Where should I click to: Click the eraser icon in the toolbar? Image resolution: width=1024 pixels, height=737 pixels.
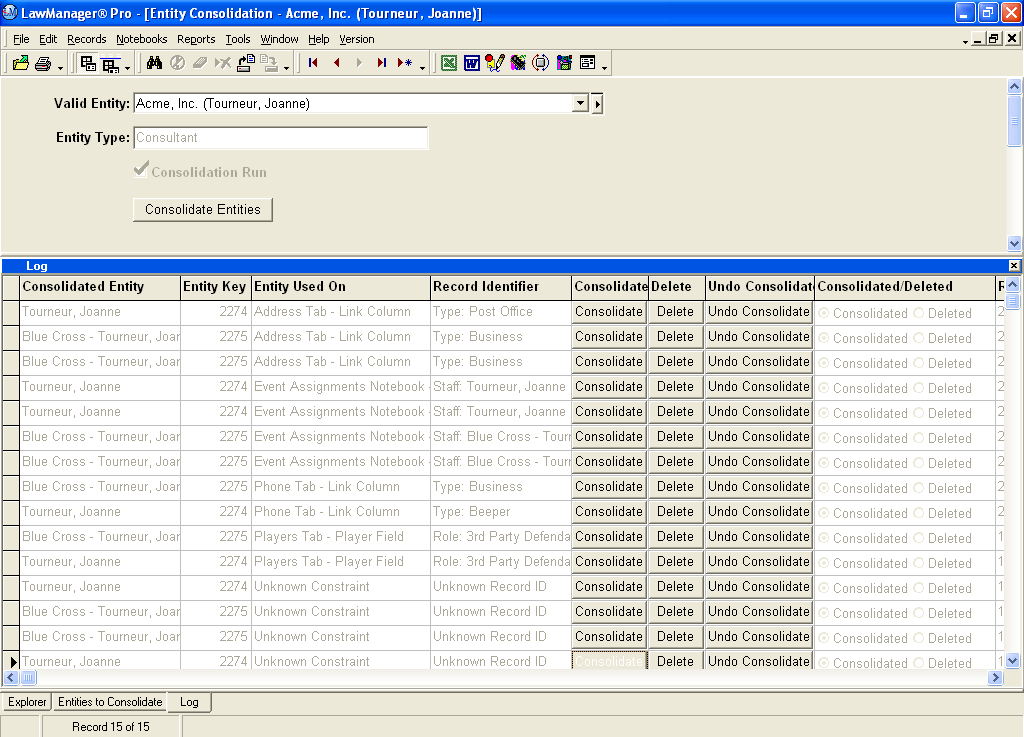200,63
